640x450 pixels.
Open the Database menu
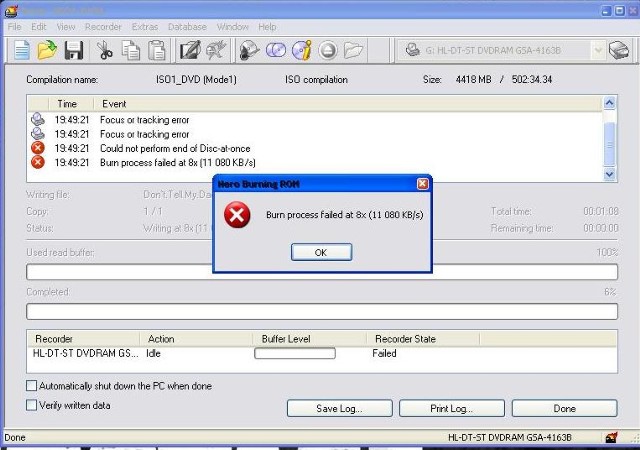pyautogui.click(x=187, y=27)
